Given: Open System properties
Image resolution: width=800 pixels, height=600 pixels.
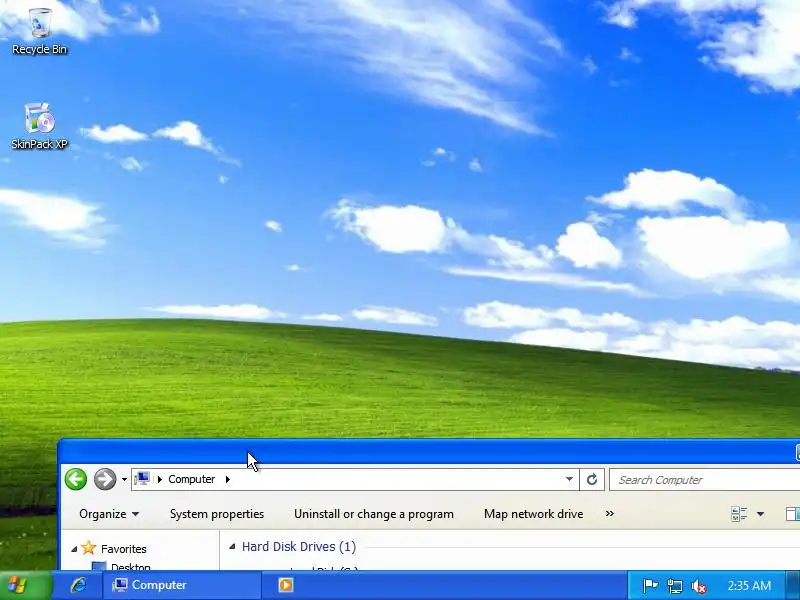Looking at the screenshot, I should 217,514.
